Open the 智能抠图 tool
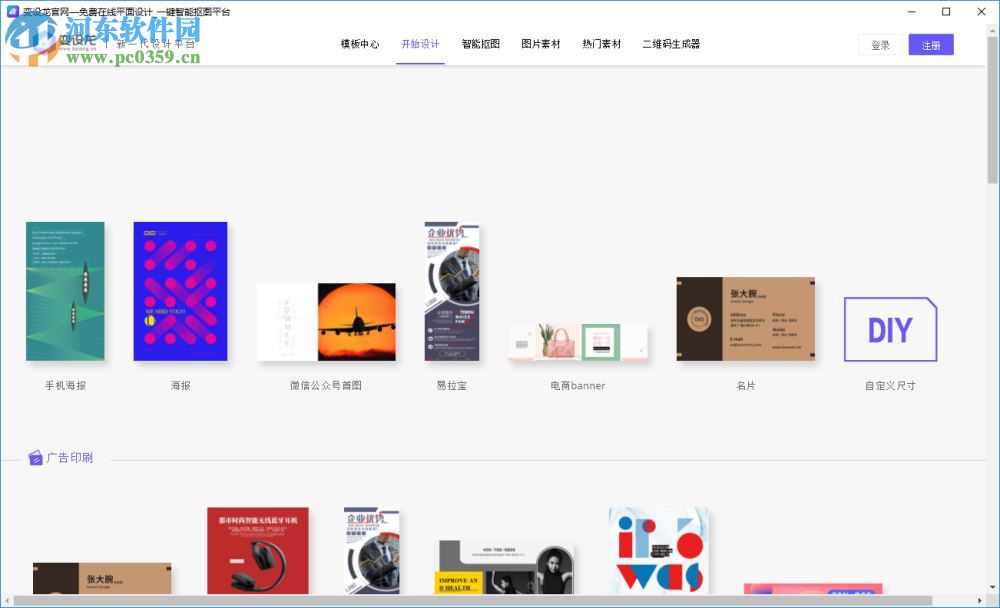 pos(480,44)
